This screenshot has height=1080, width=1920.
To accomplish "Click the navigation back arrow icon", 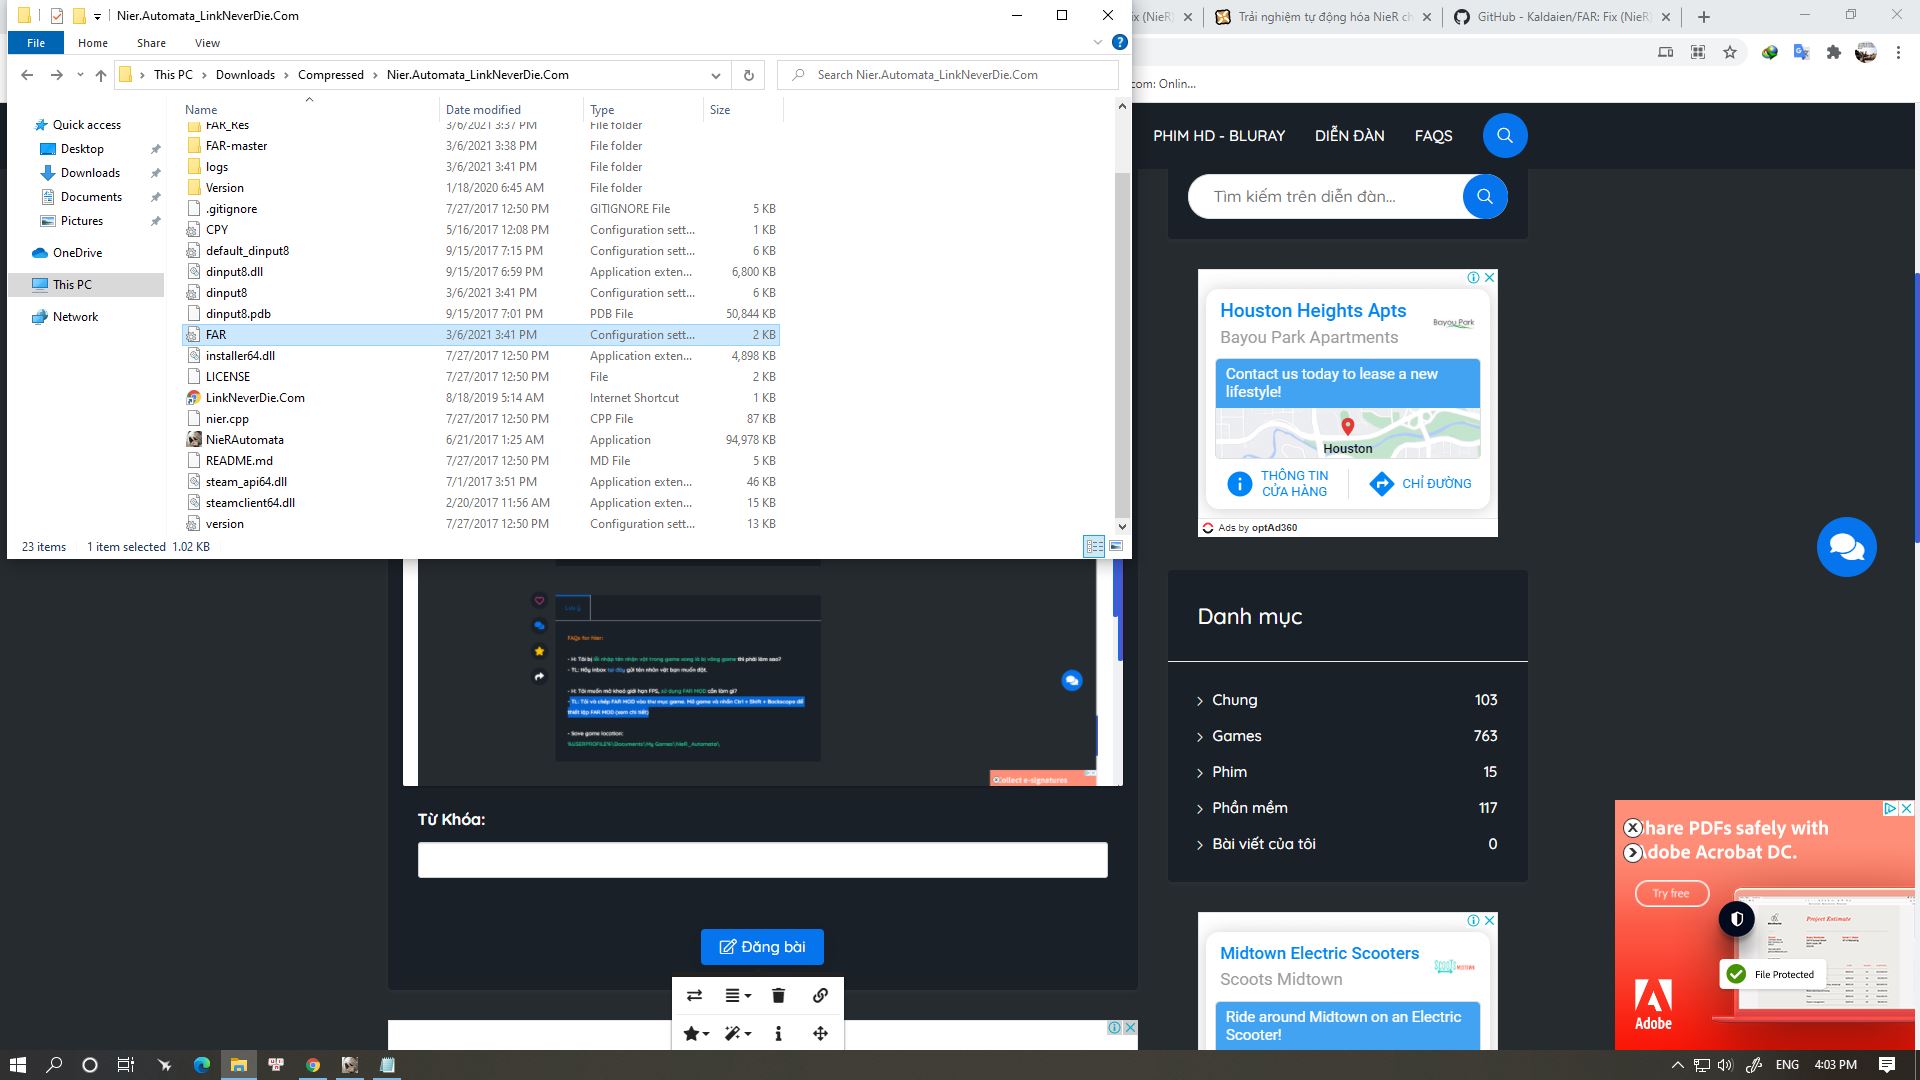I will click(26, 74).
